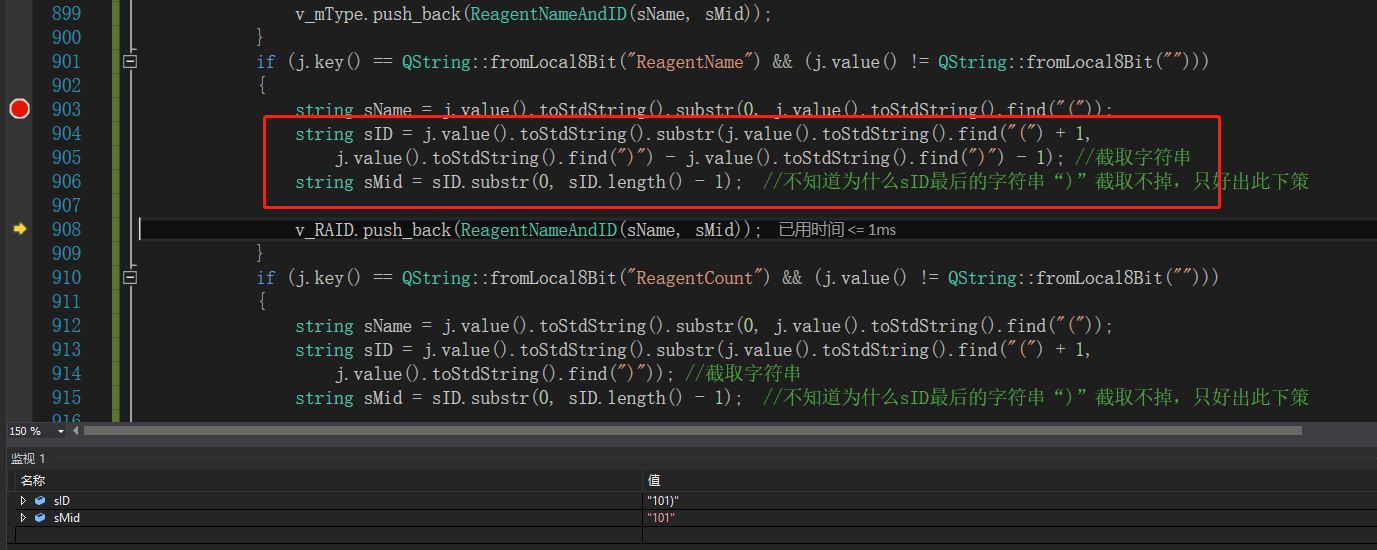
Task: Open the 150 % zoom dropdown
Action: 61,431
